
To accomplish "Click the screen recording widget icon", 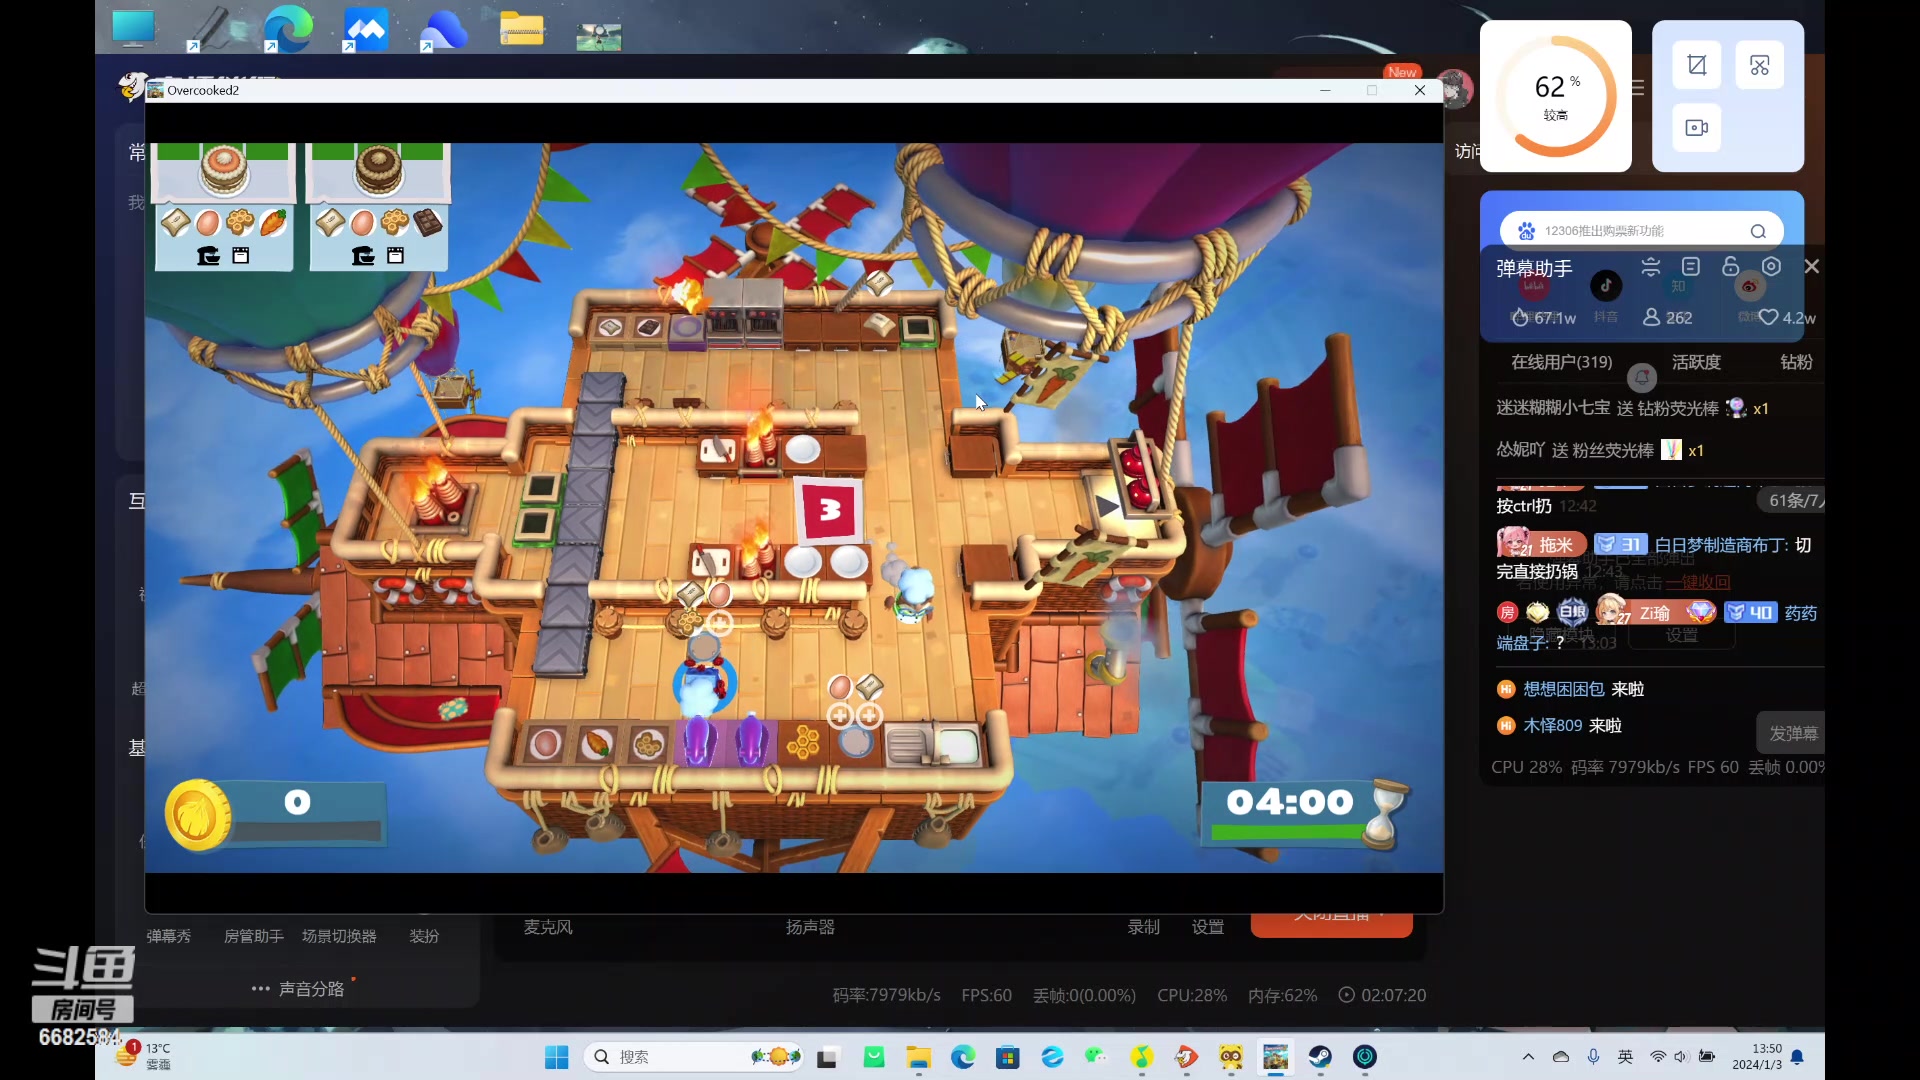I will [x=1697, y=128].
